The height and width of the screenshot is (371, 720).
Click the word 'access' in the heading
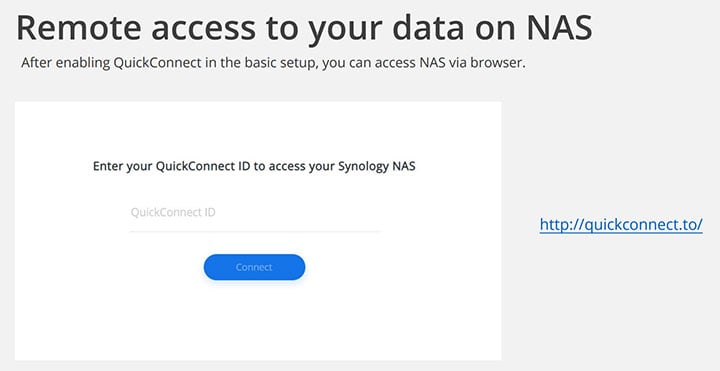tap(203, 30)
